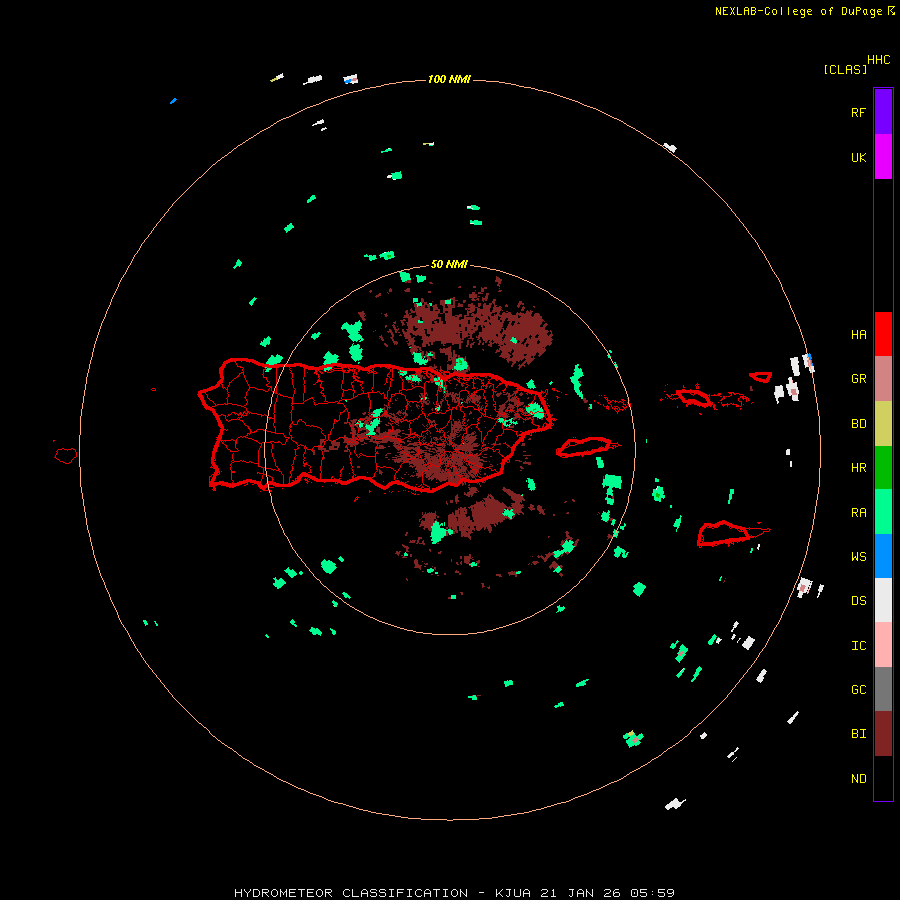The image size is (900, 900).
Task: Click the UK magenta legend swatch
Action: tap(883, 157)
